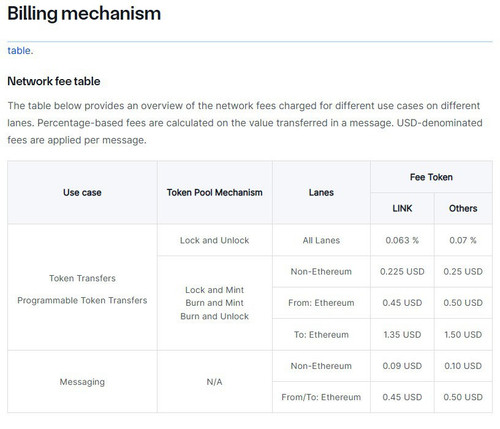The width and height of the screenshot is (500, 429).
Task: Select the 0.063 % fee value
Action: pyautogui.click(x=402, y=240)
